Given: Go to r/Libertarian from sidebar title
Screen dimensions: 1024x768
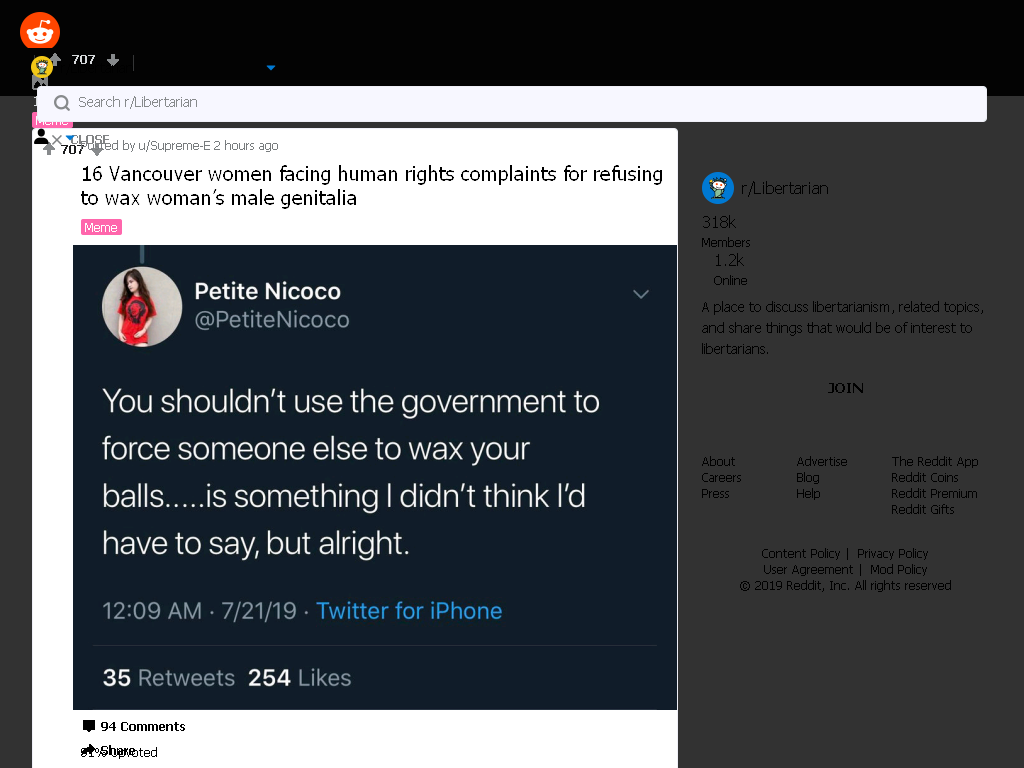Looking at the screenshot, I should tap(784, 188).
